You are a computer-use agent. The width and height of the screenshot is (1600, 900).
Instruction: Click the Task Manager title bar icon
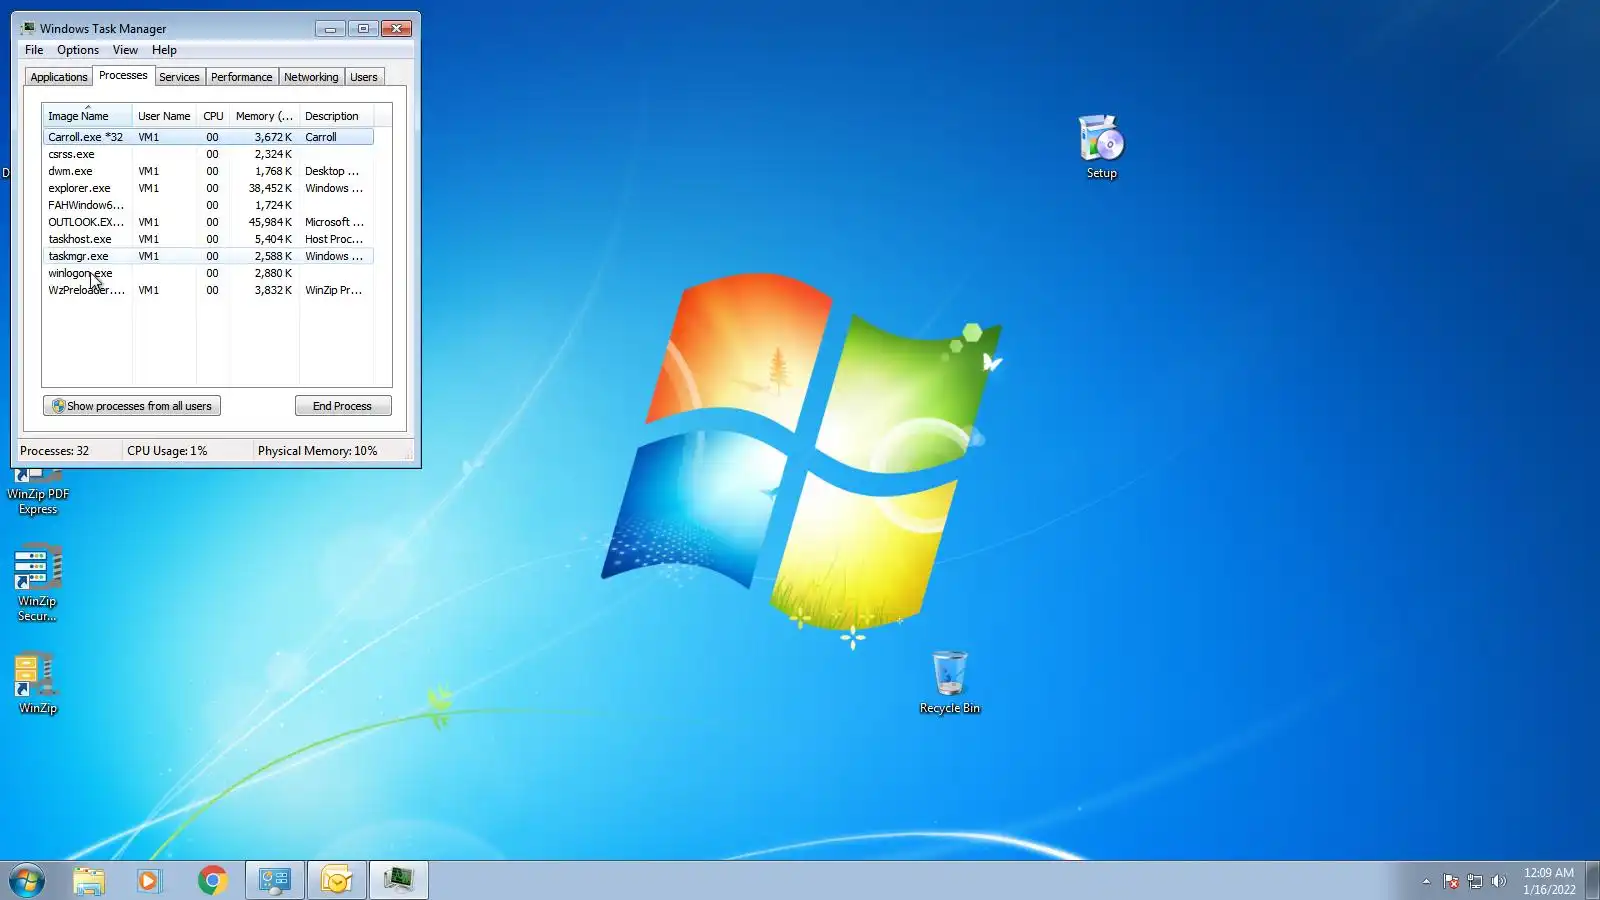coord(27,28)
